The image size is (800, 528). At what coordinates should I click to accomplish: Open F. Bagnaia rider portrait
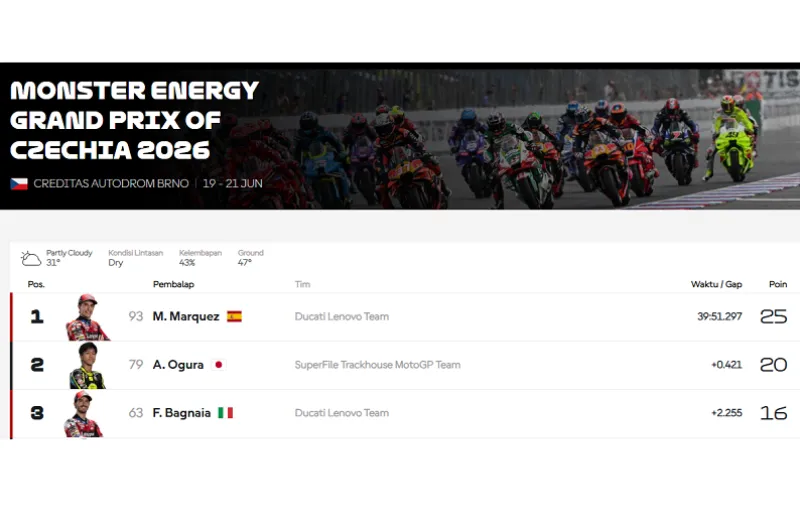(x=84, y=414)
